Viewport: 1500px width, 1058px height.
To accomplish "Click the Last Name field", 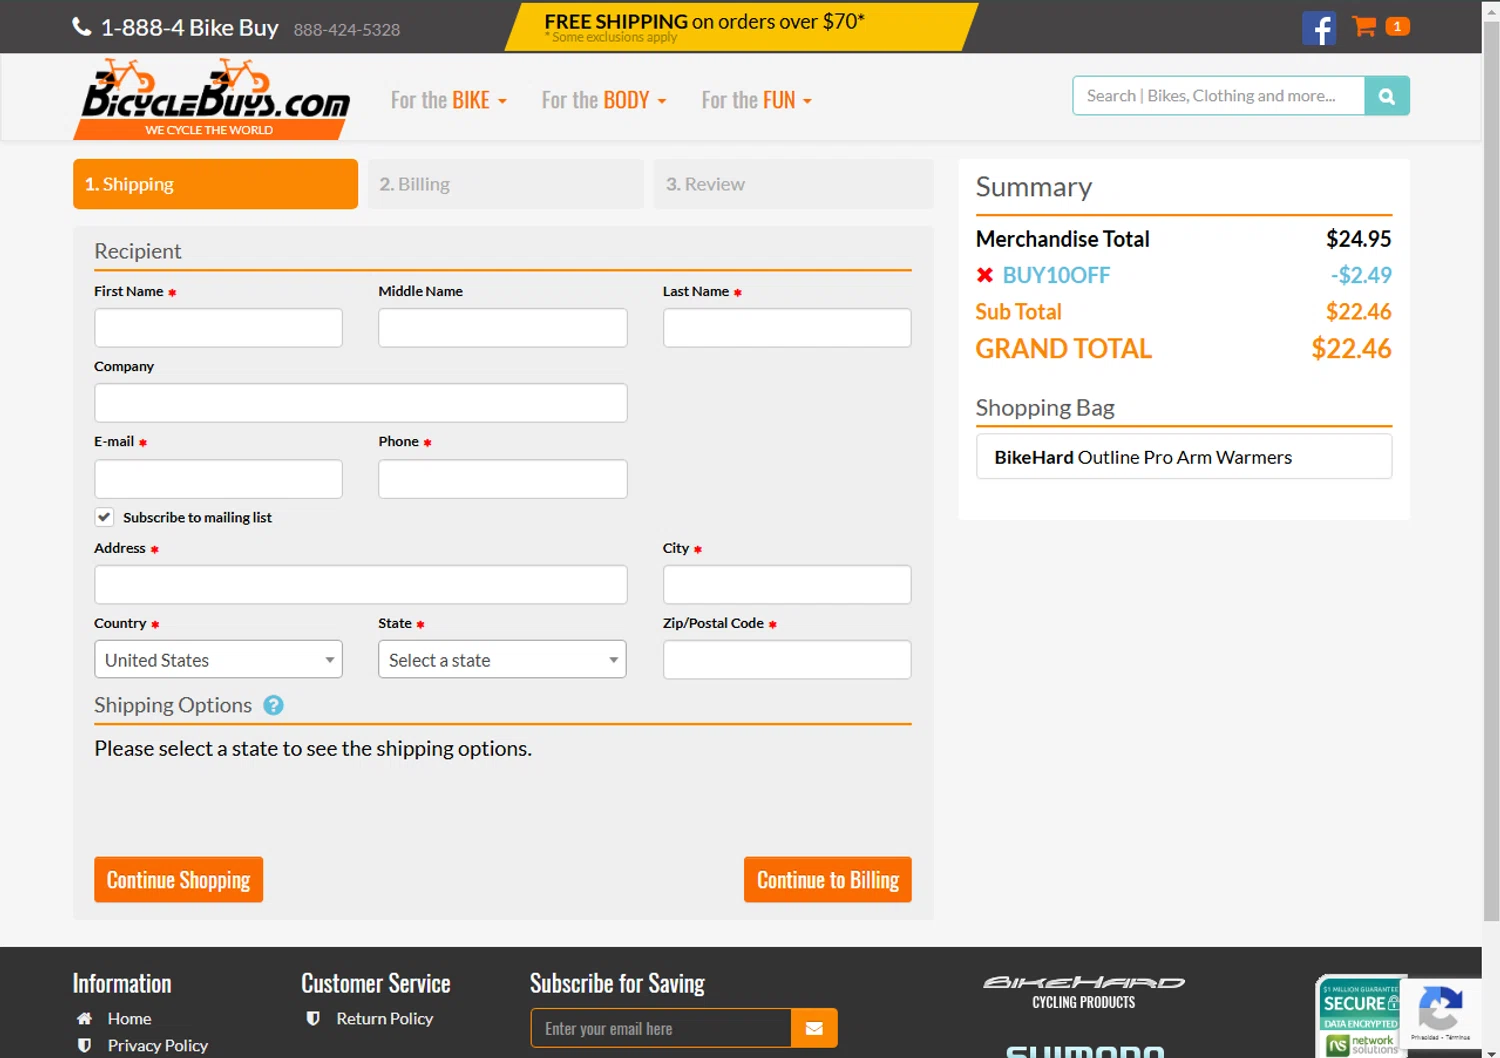I will pos(787,328).
